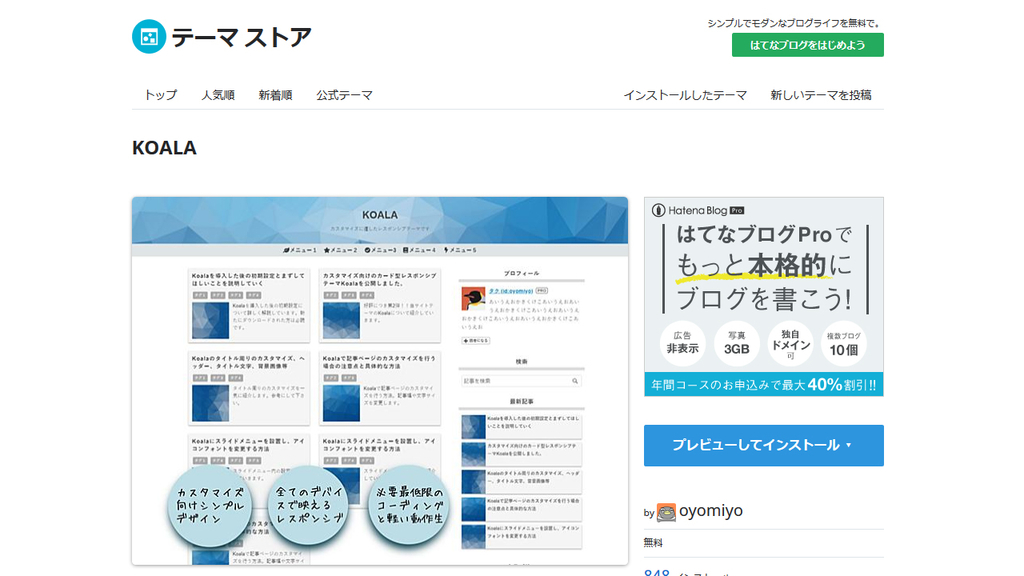Open インストールしたテーマ page

point(684,95)
